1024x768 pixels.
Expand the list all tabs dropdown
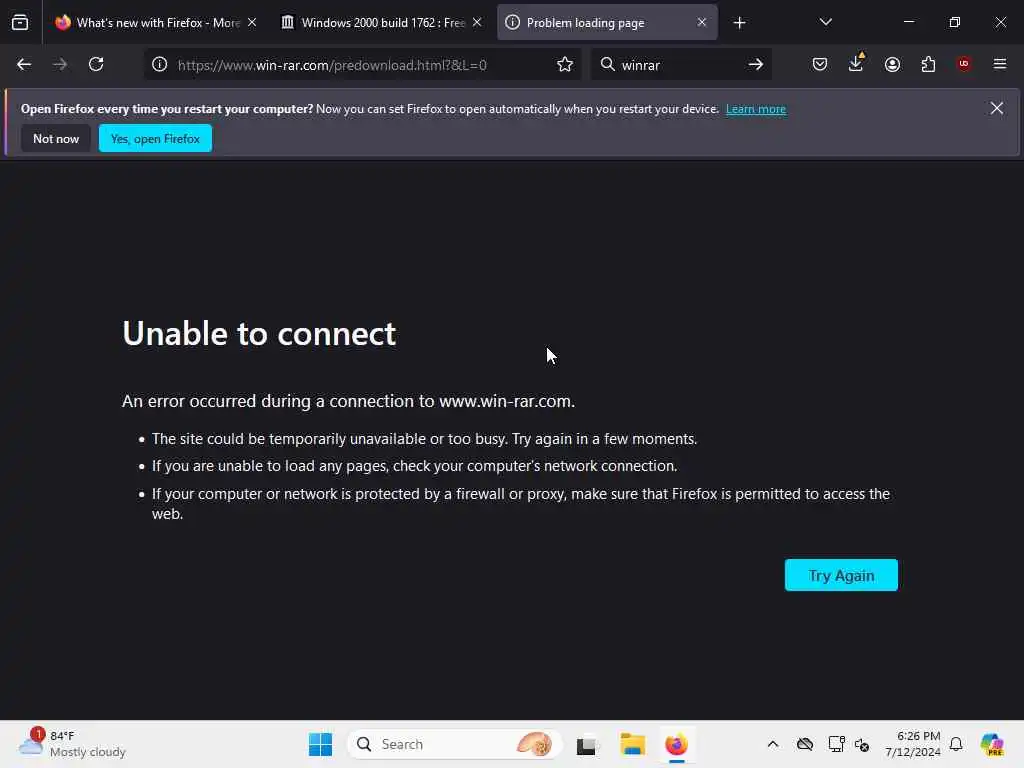pos(825,22)
